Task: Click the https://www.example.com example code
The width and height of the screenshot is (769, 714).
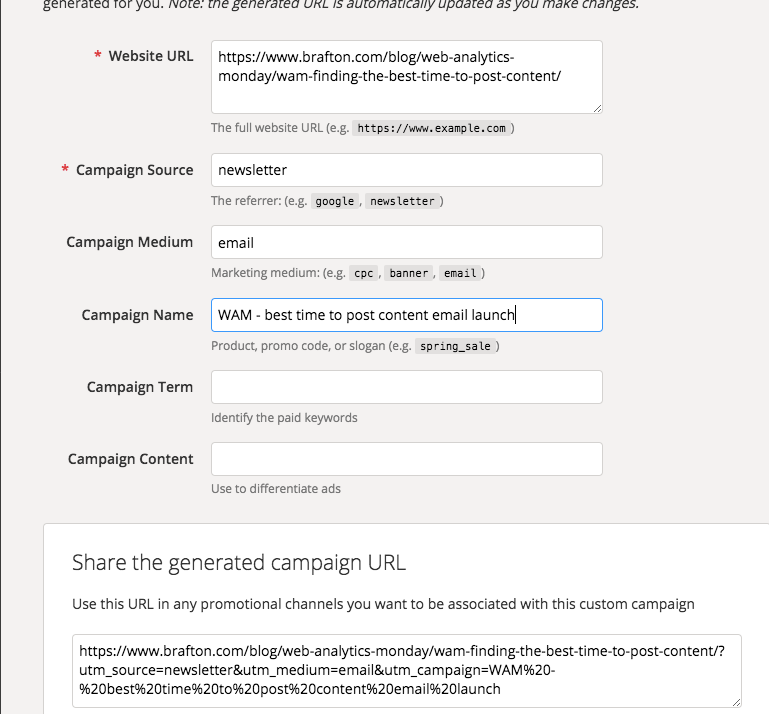Action: point(432,129)
